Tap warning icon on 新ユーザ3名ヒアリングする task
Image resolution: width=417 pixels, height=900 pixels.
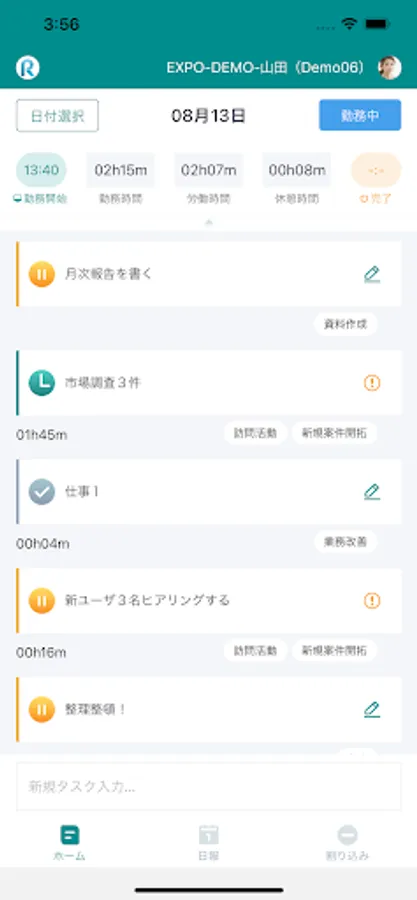click(372, 601)
